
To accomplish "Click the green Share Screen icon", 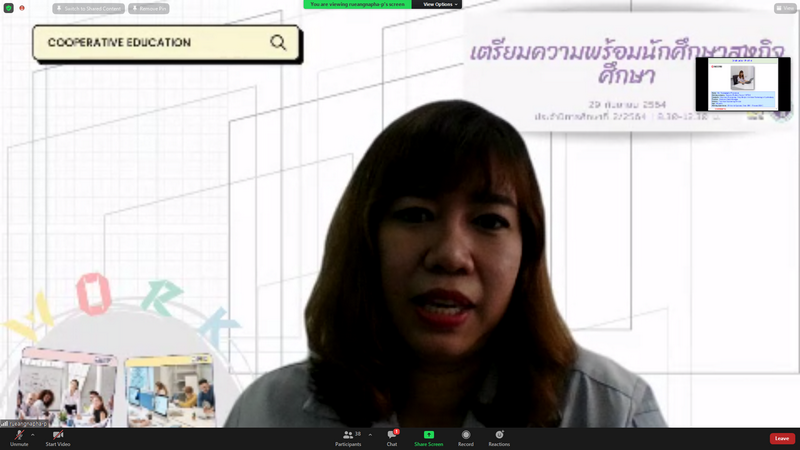I will 428,437.
